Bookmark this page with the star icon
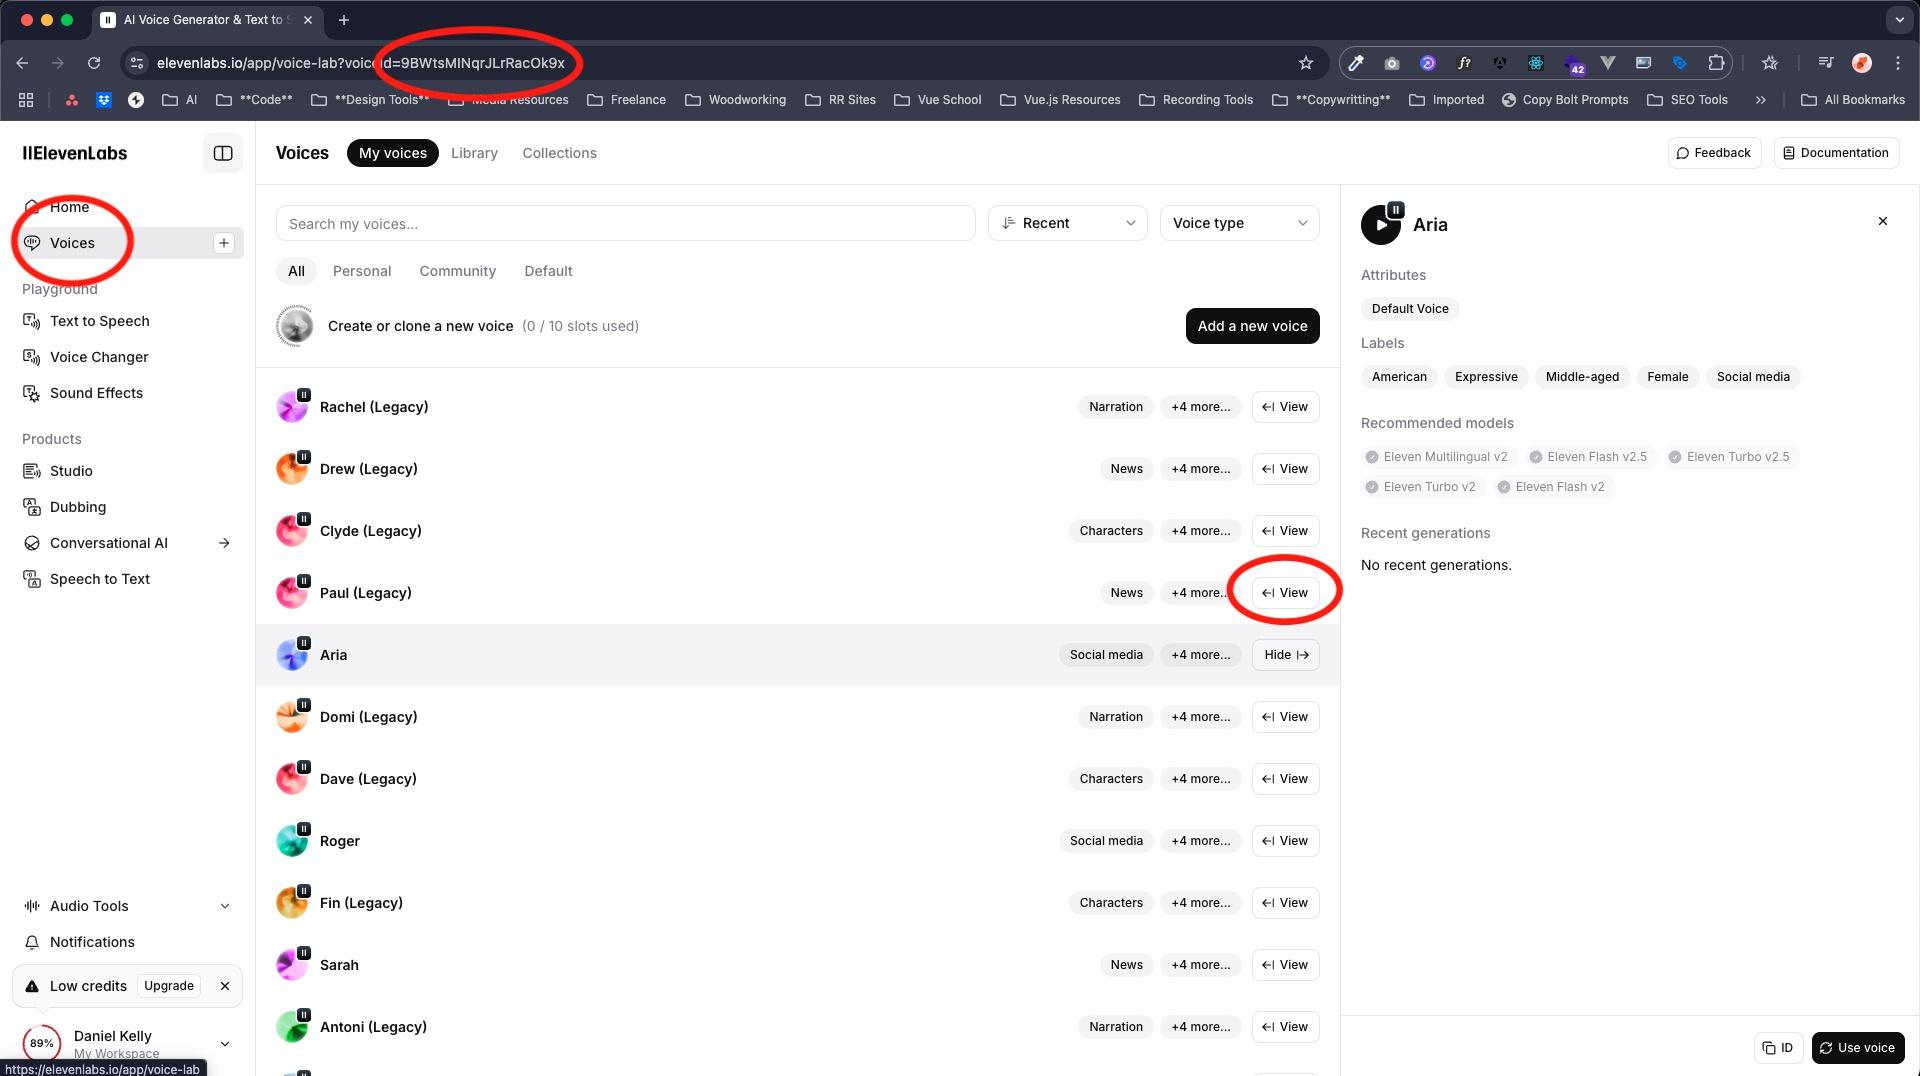The image size is (1920, 1076). coord(1305,63)
